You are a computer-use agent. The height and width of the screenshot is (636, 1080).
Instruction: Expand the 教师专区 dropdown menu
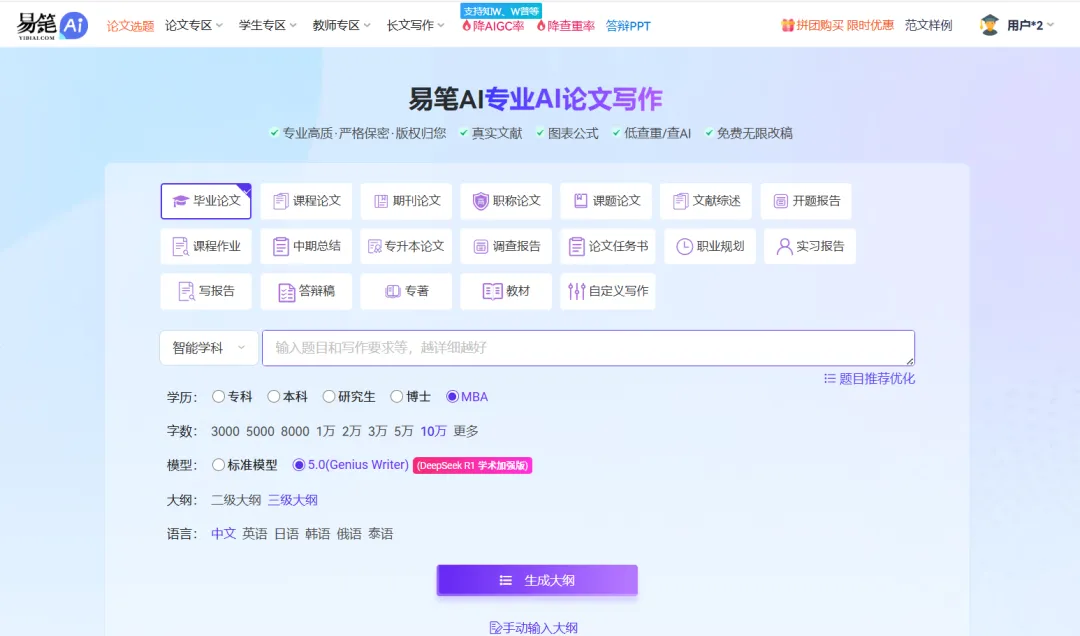pos(341,25)
